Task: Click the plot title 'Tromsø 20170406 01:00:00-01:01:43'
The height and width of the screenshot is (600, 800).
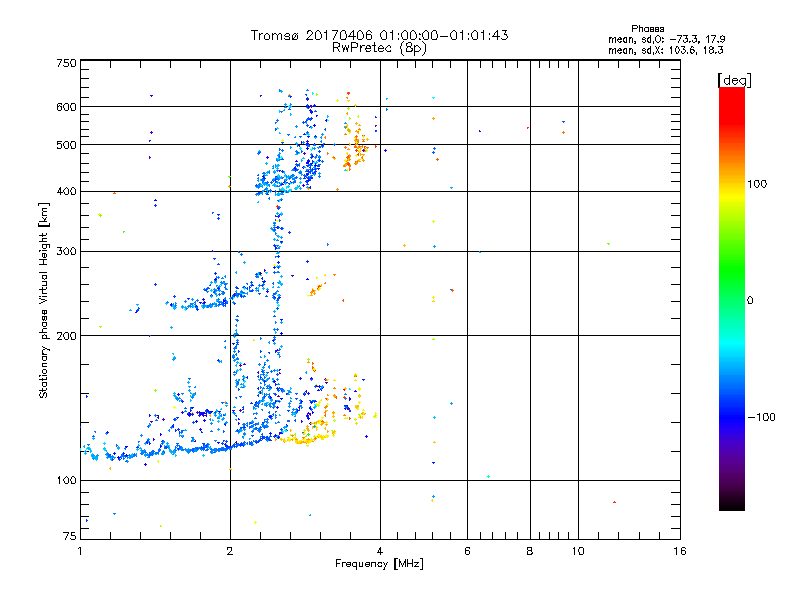Action: point(379,35)
